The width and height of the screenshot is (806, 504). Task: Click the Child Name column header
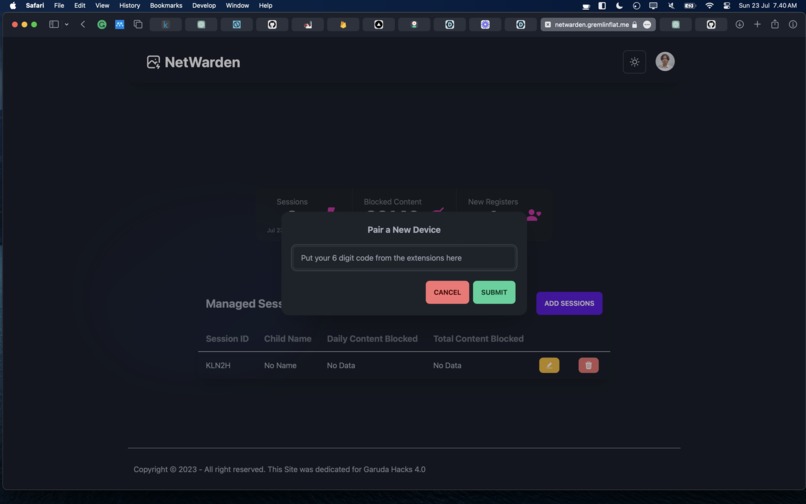tap(287, 338)
